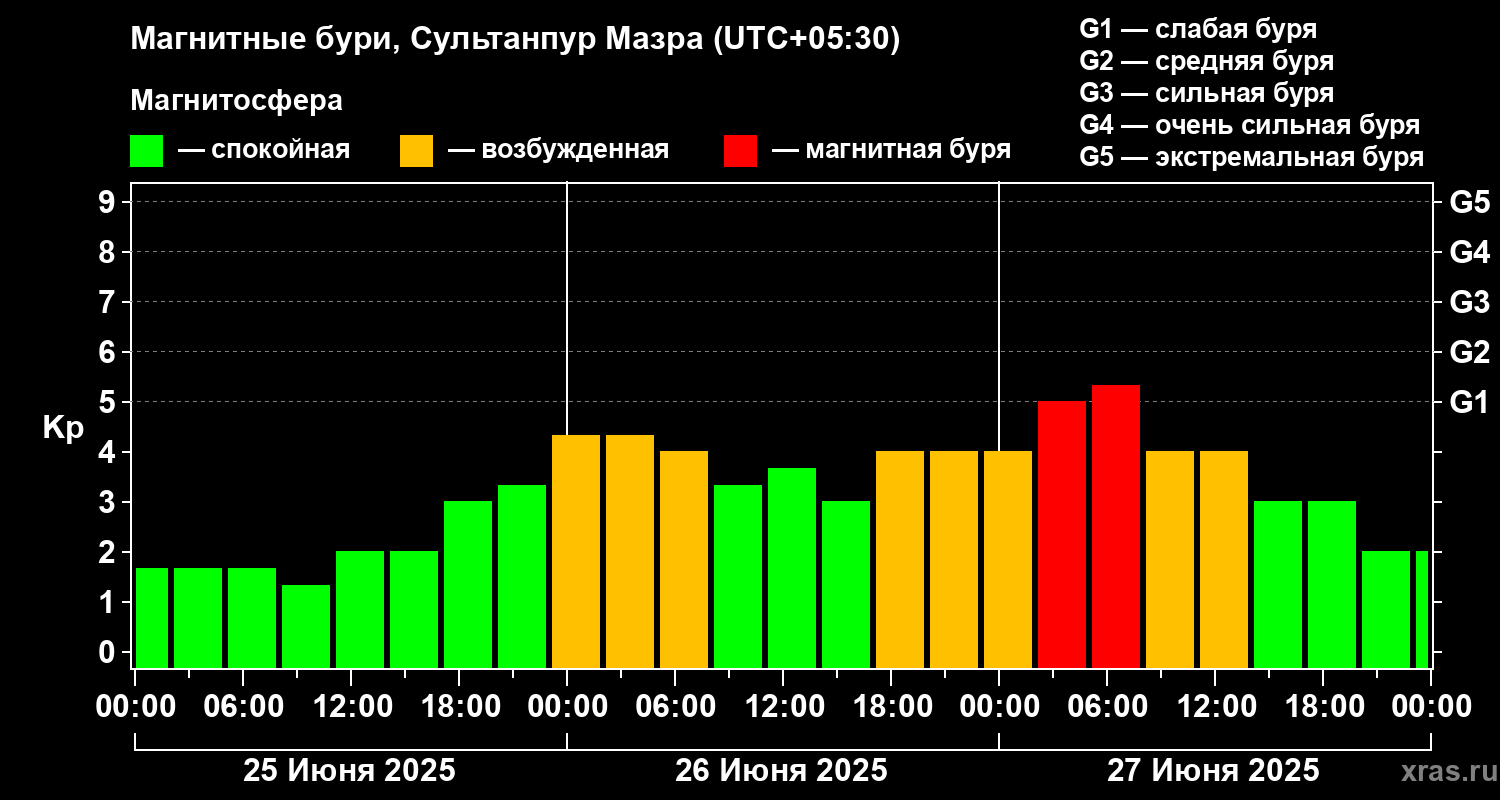1500x800 pixels.
Task: Click the red 'магнитная буря' legend swatch
Action: 740,150
